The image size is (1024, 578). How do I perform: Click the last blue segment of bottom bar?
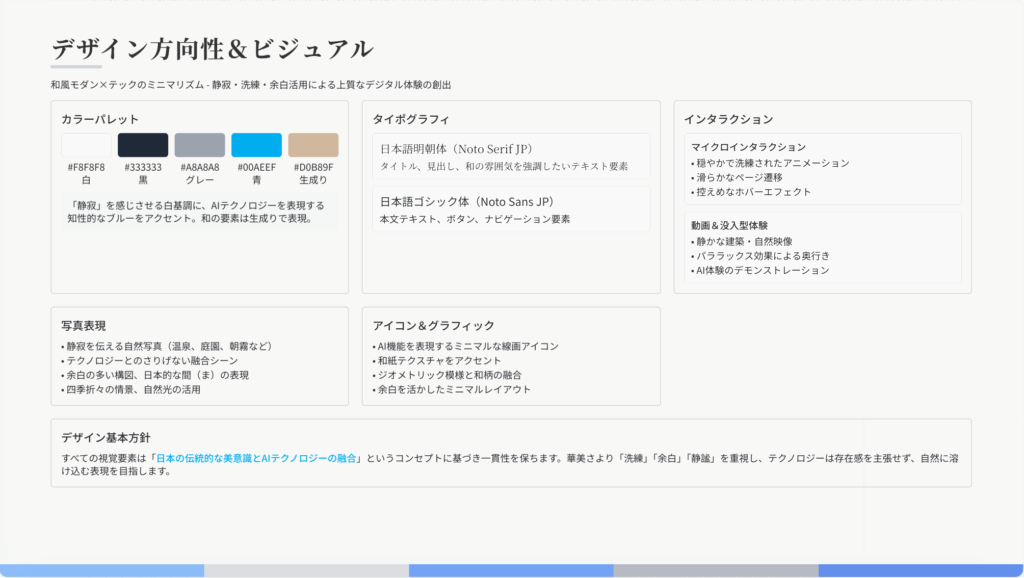point(920,570)
